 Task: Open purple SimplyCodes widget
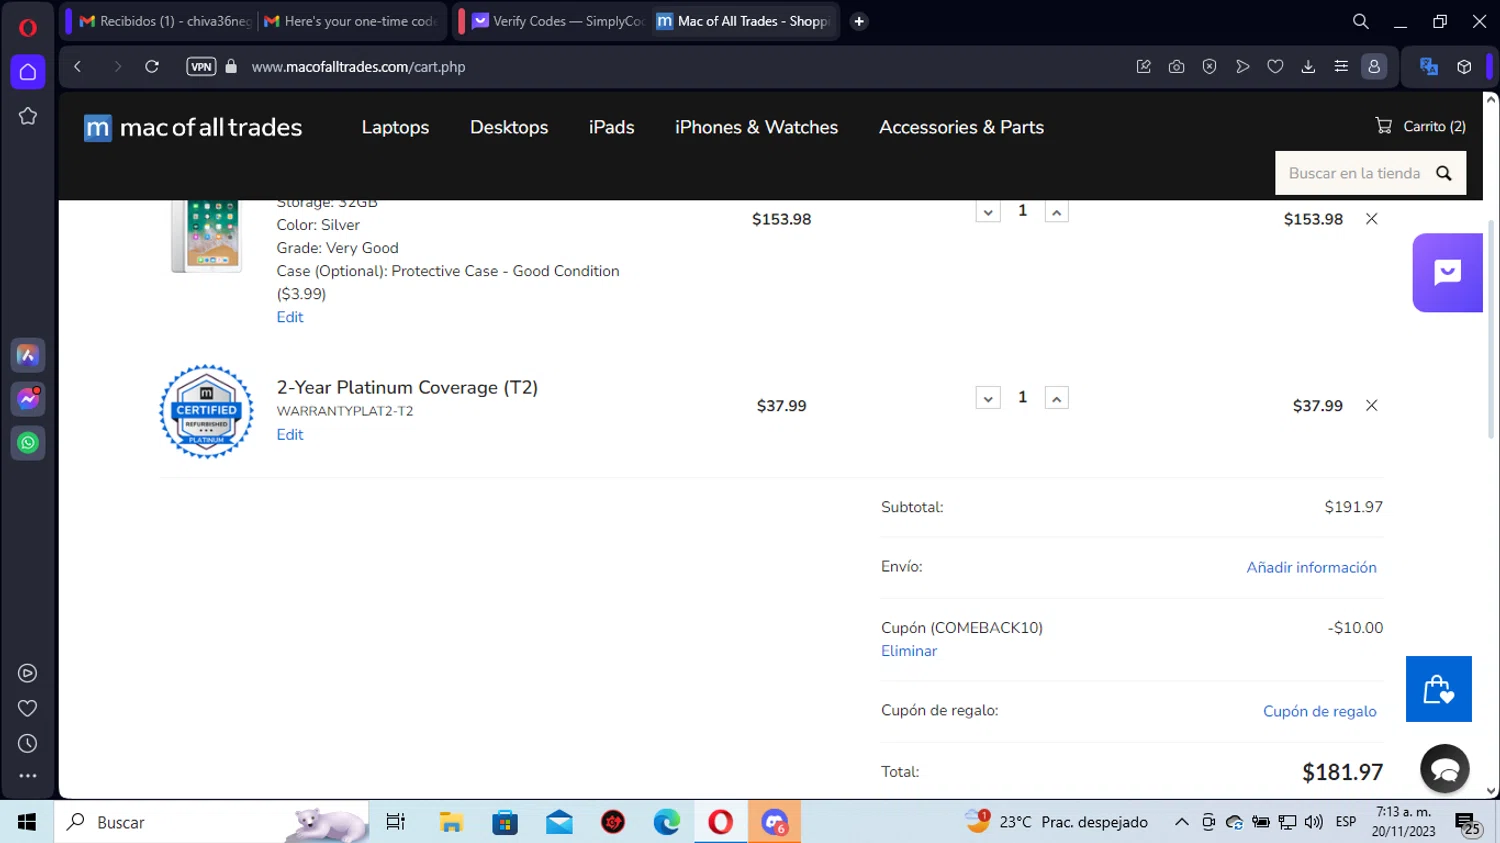pos(1447,272)
